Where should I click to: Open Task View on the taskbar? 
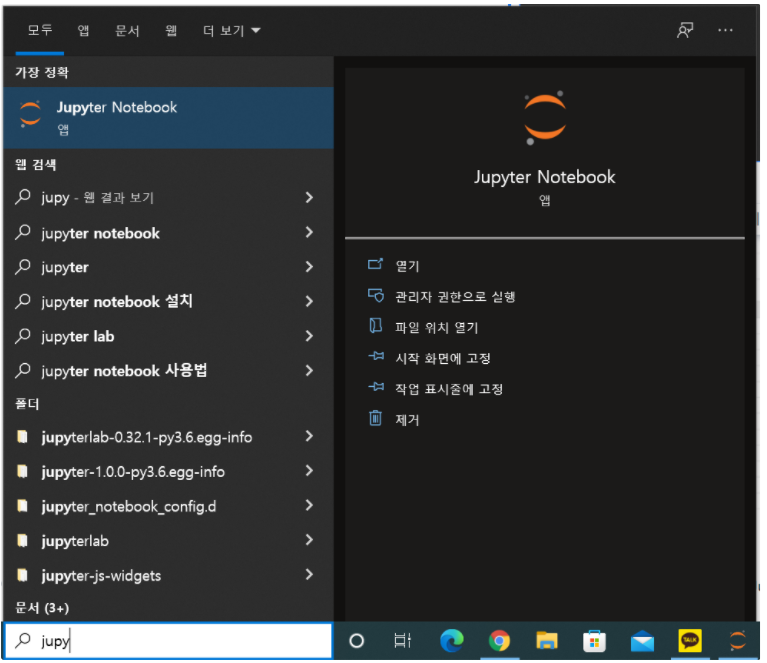(402, 641)
